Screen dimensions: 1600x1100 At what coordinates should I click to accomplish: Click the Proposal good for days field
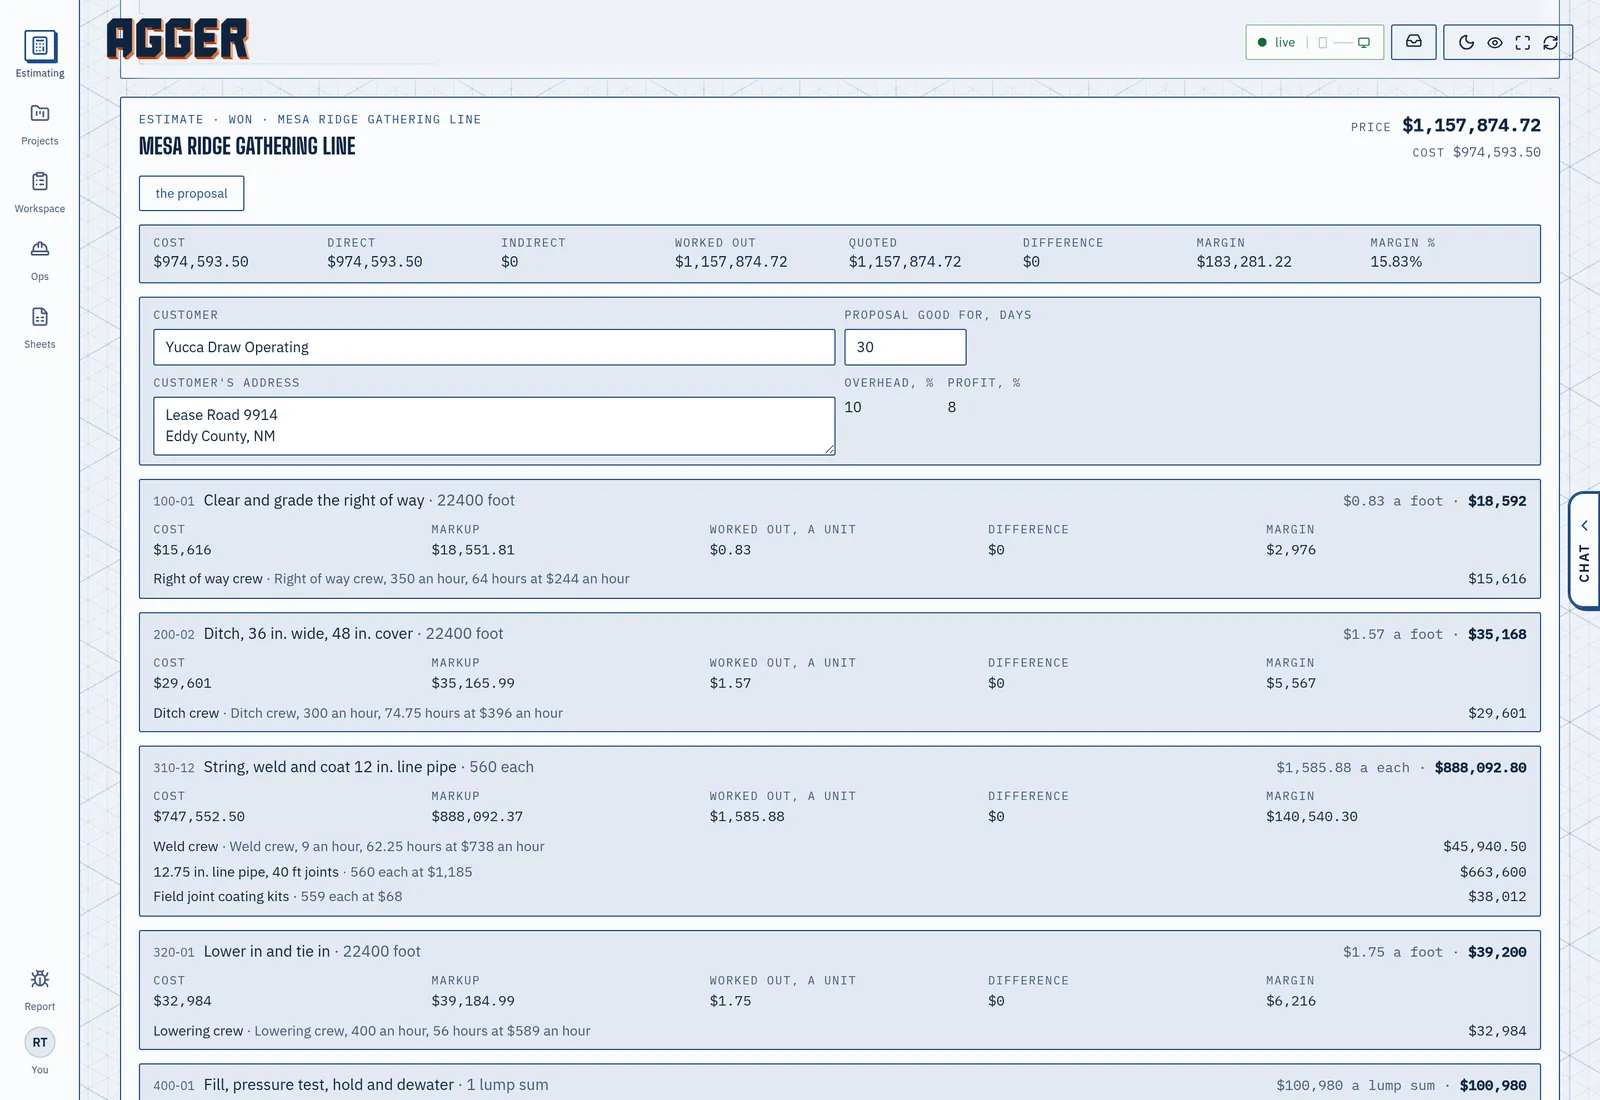tap(905, 347)
